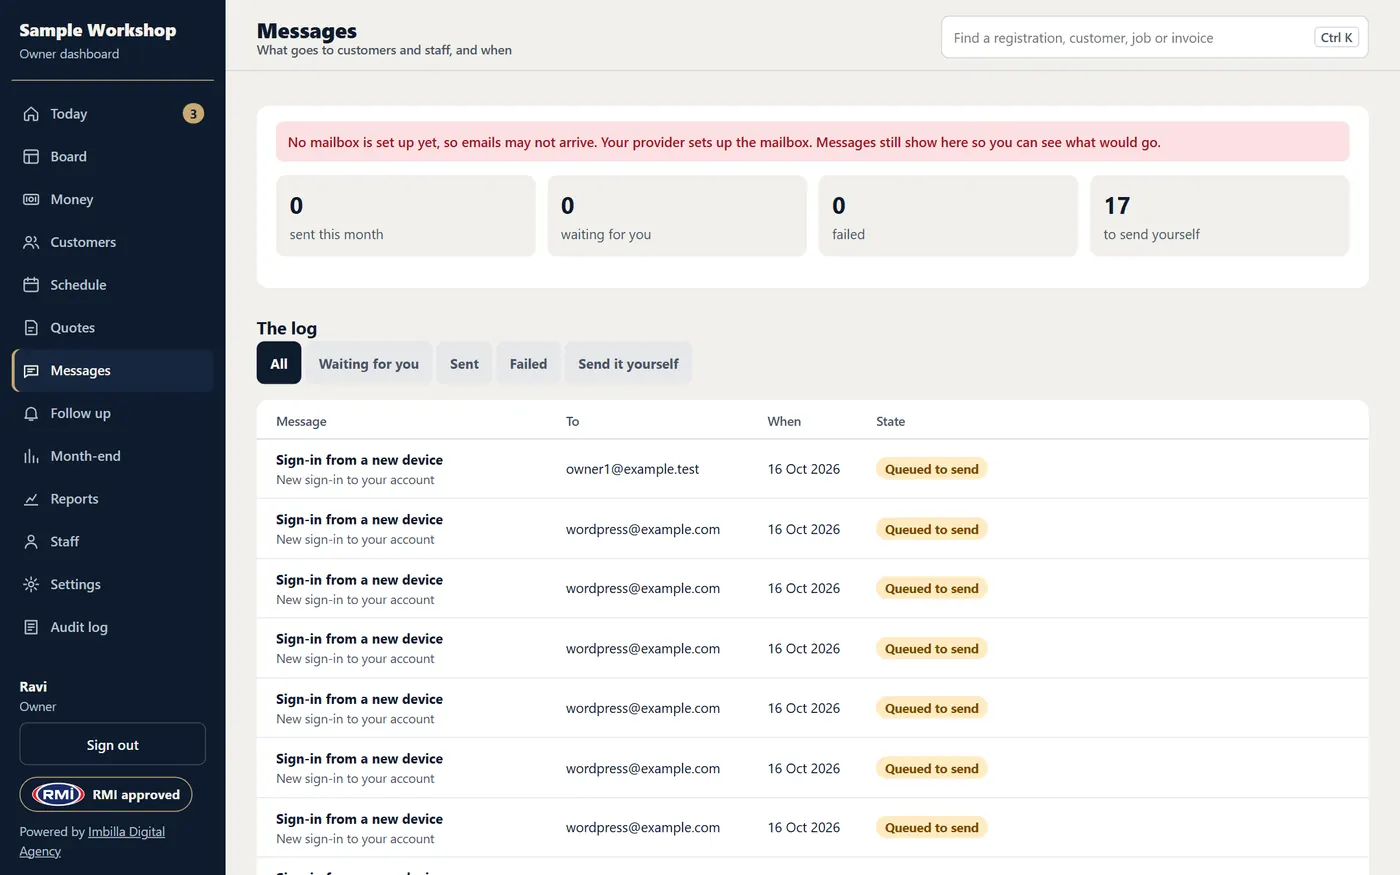1400x875 pixels.
Task: Open the 'waiting for you' stat card
Action: coord(677,216)
